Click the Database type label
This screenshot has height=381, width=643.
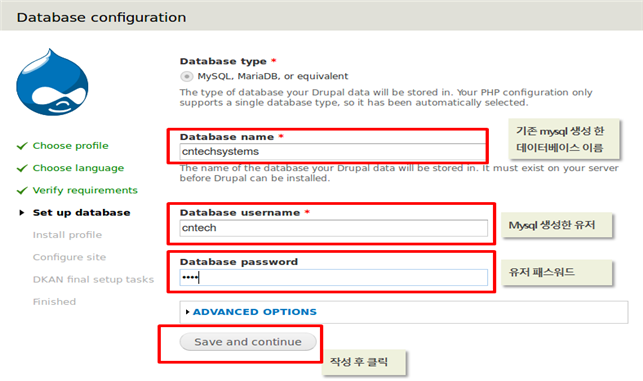[223, 62]
